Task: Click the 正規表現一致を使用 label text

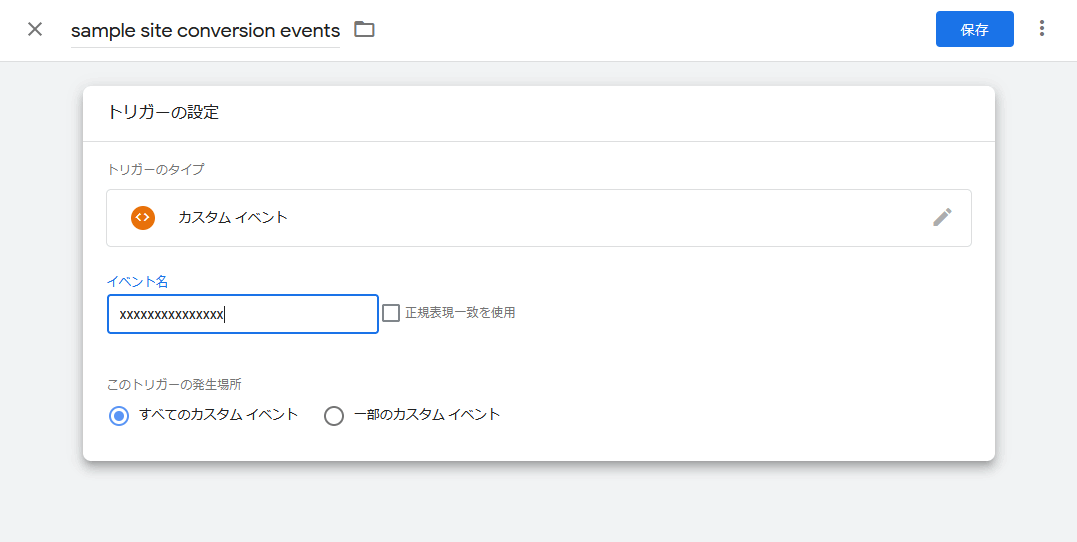Action: pyautogui.click(x=460, y=313)
